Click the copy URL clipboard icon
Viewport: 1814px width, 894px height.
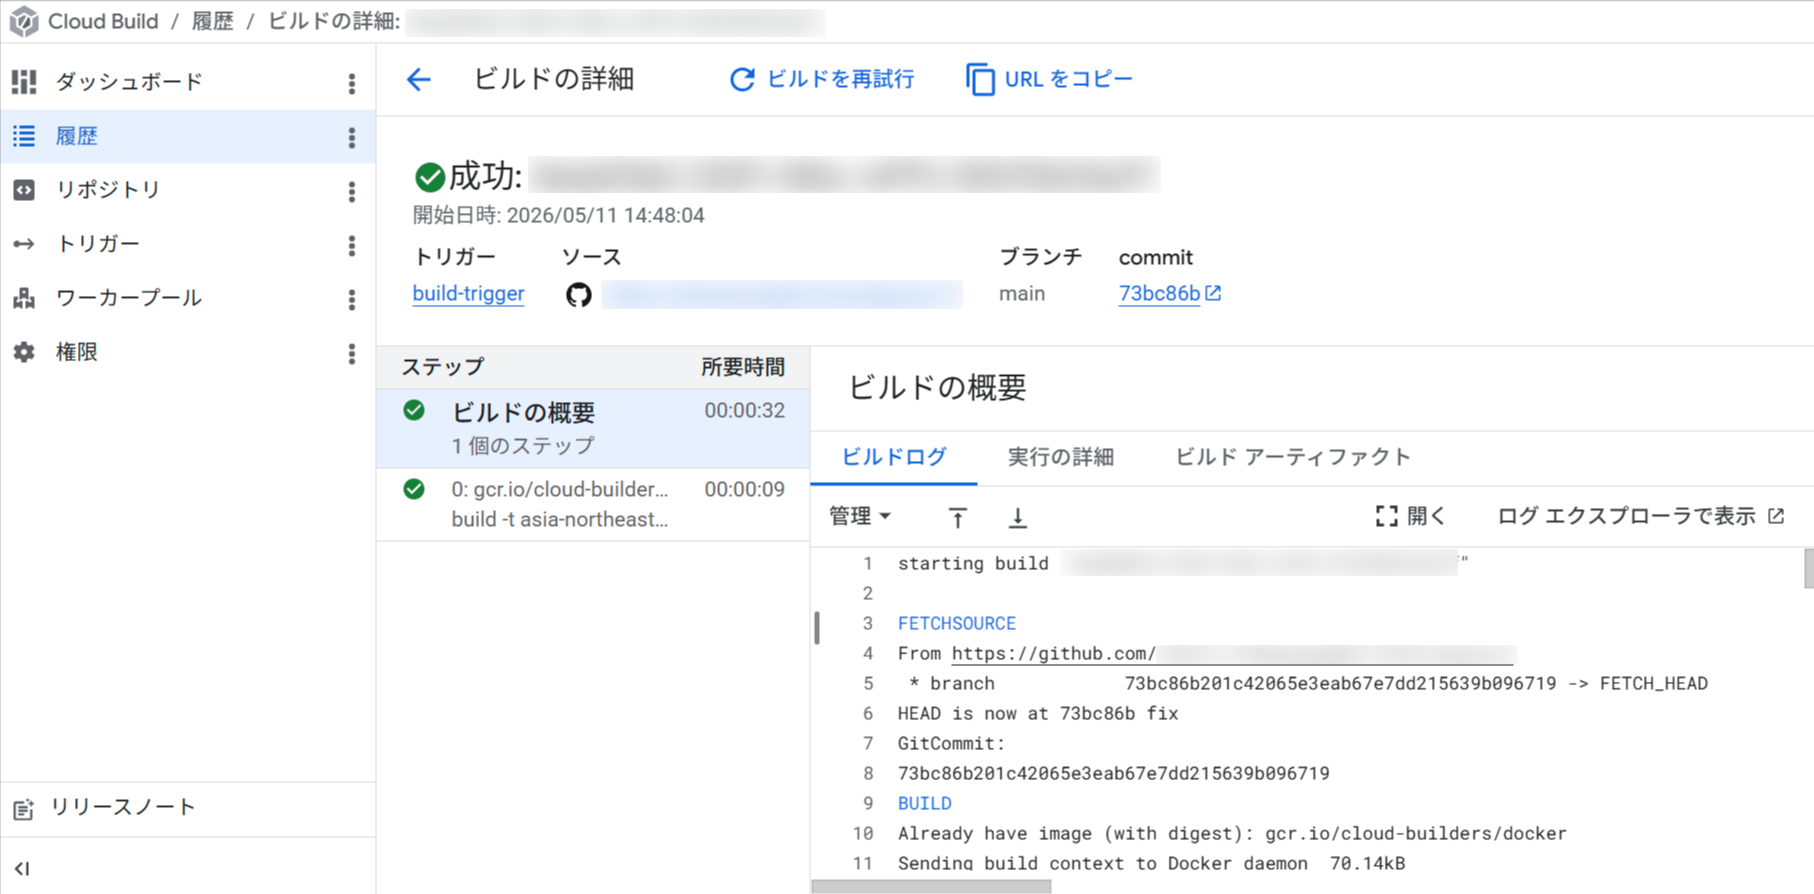pyautogui.click(x=980, y=79)
